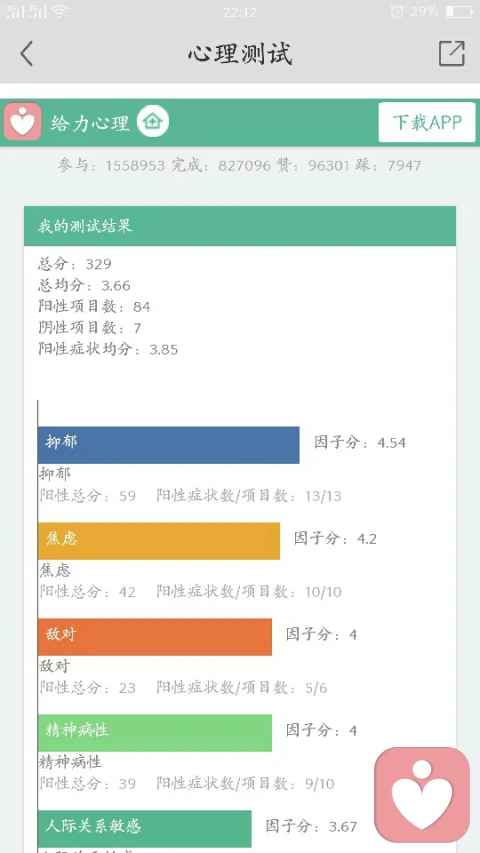Tap the 心理测试 page title

point(240,54)
